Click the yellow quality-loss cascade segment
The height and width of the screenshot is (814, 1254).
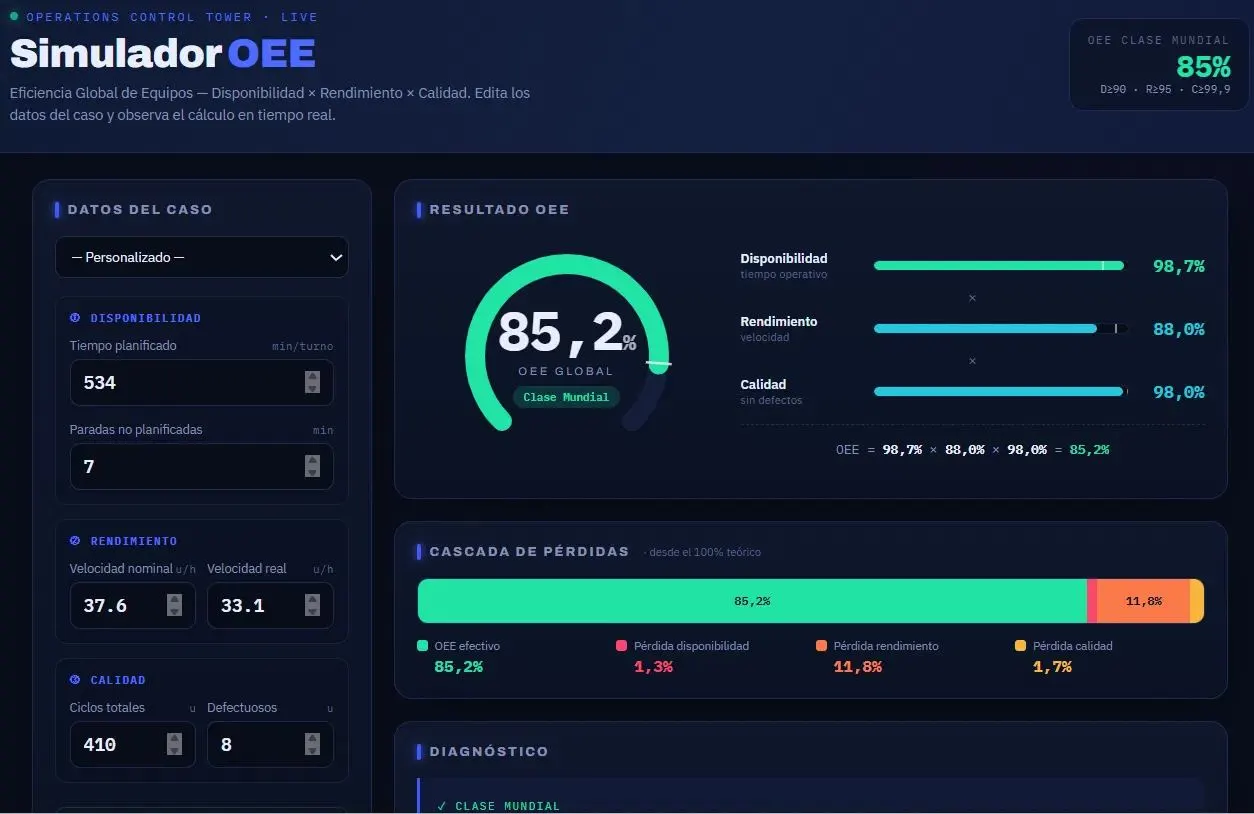click(1197, 601)
